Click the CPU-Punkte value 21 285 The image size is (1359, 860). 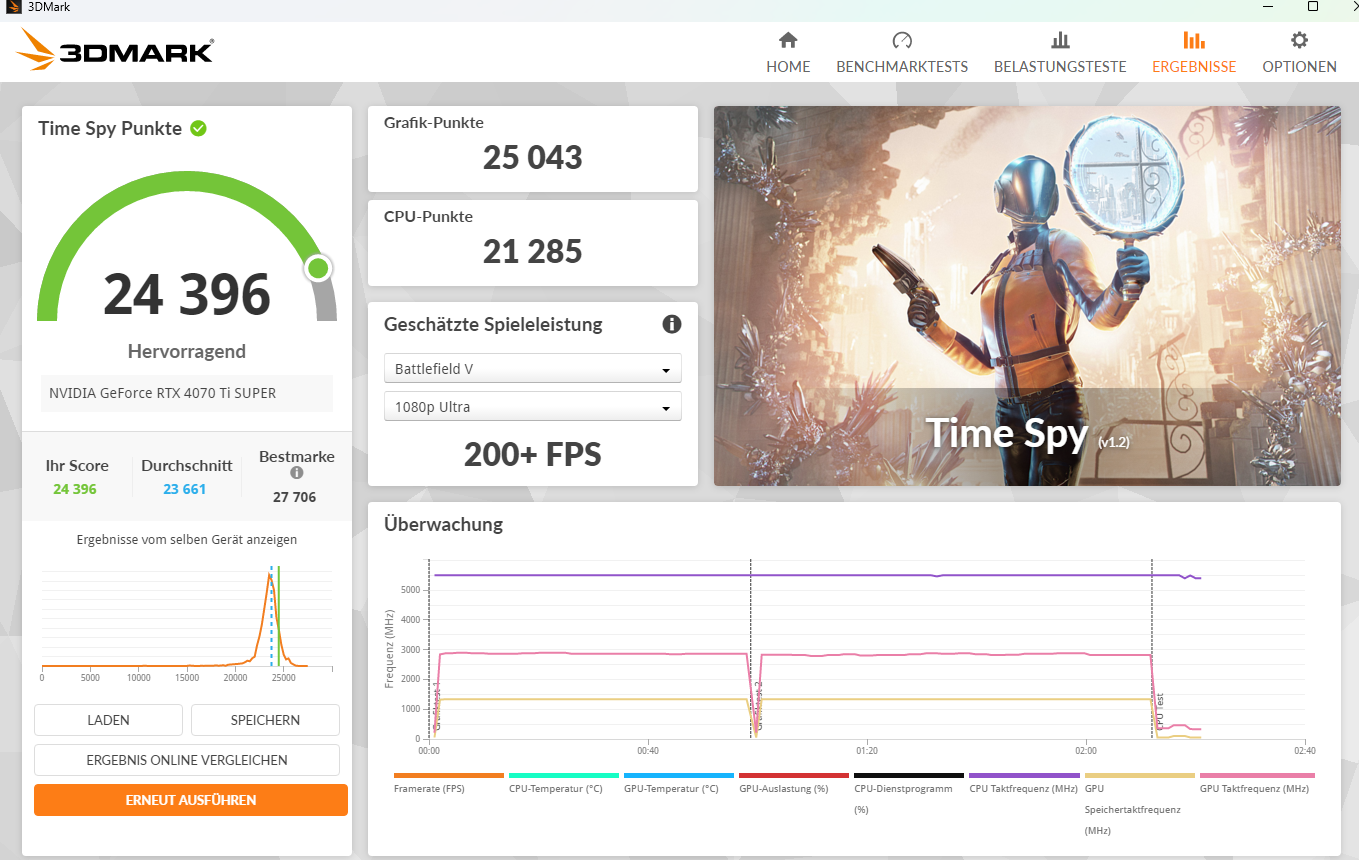pyautogui.click(x=533, y=251)
